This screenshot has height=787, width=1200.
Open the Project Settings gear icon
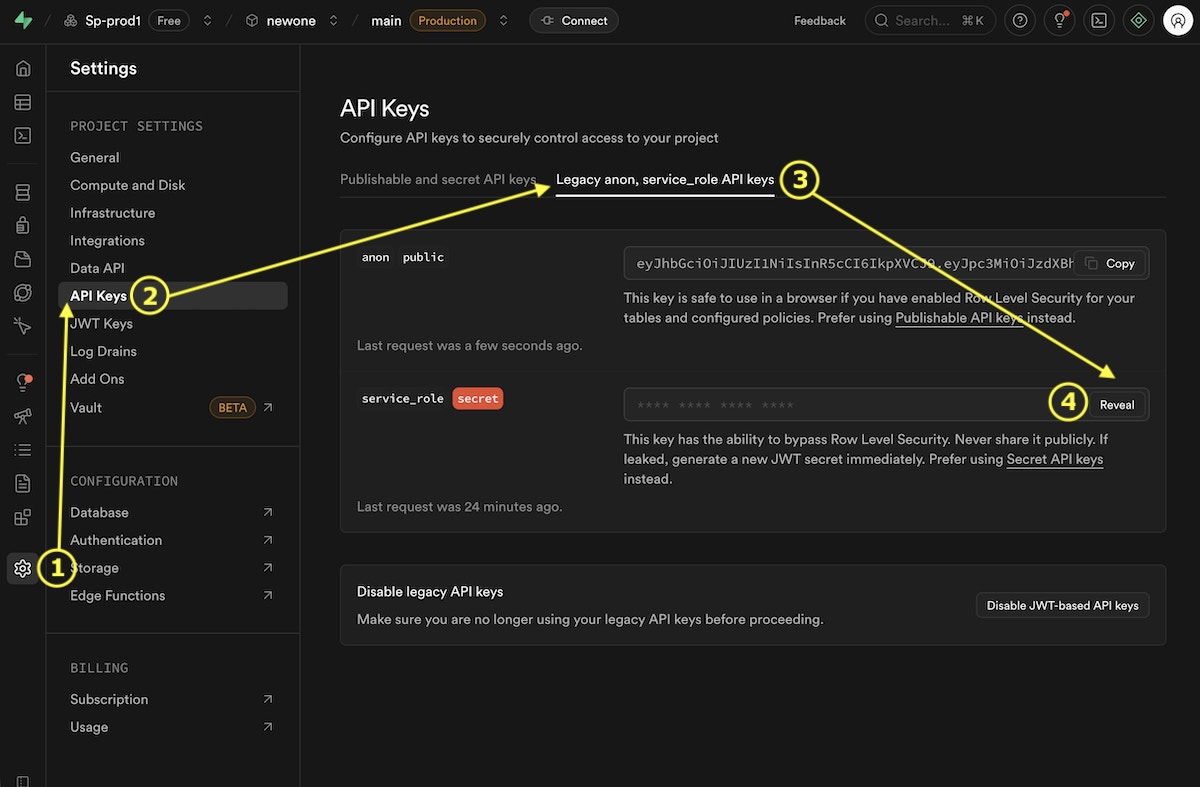tap(23, 568)
